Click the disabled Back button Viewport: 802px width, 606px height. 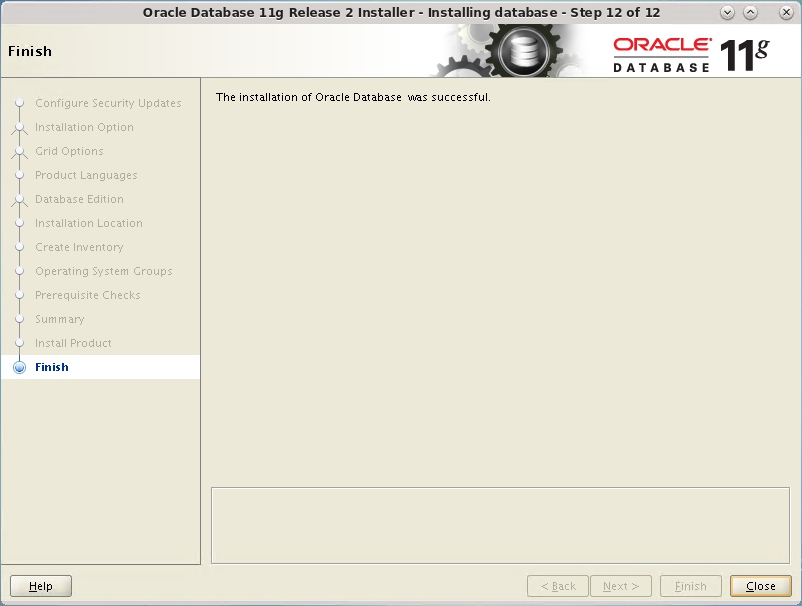(x=558, y=586)
